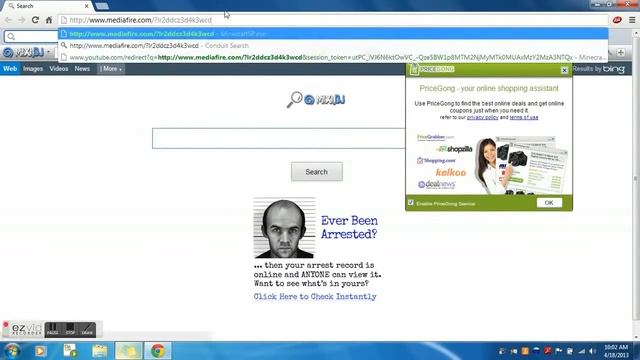The width and height of the screenshot is (640, 360).
Task: Open the Chrome menu (three lines)
Action: coord(632,20)
